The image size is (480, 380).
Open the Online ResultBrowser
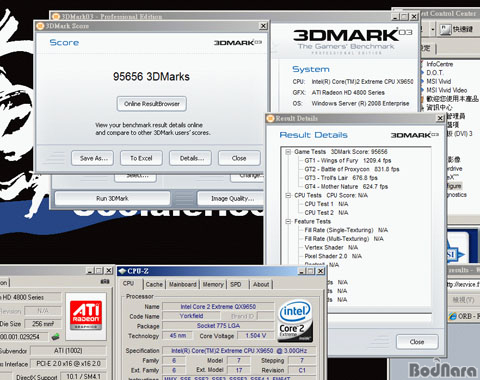coord(152,104)
